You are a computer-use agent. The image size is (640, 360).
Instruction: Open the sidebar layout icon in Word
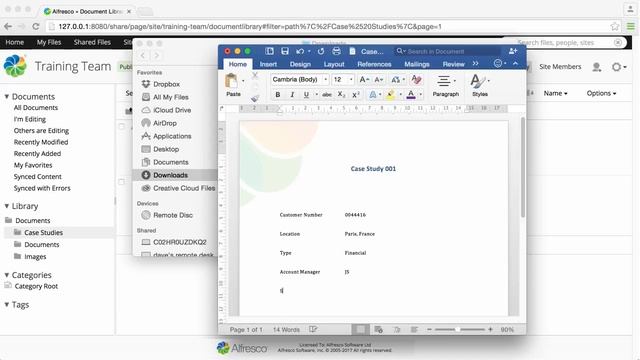click(269, 51)
